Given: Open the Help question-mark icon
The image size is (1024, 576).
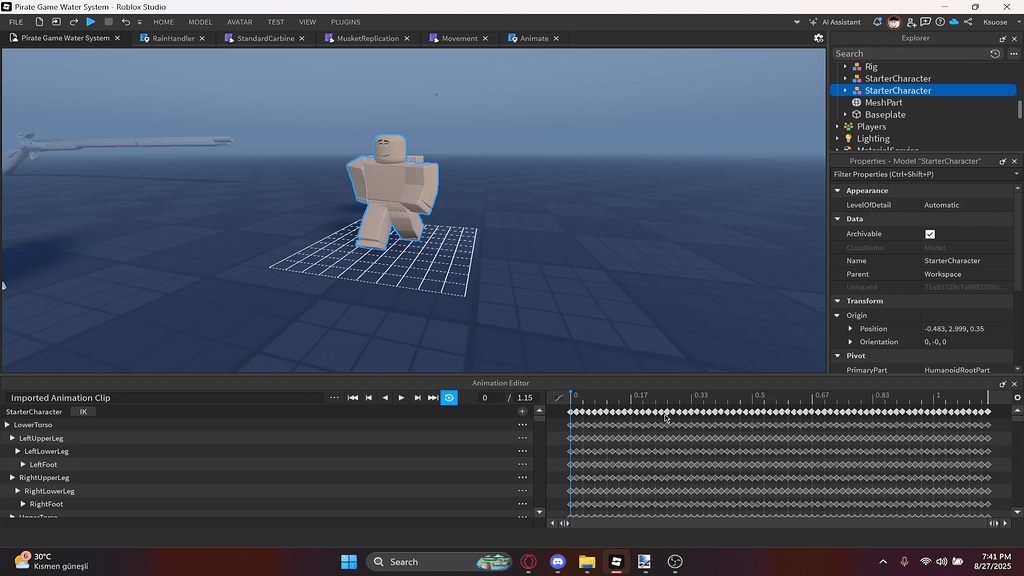Looking at the screenshot, I should coord(940,22).
